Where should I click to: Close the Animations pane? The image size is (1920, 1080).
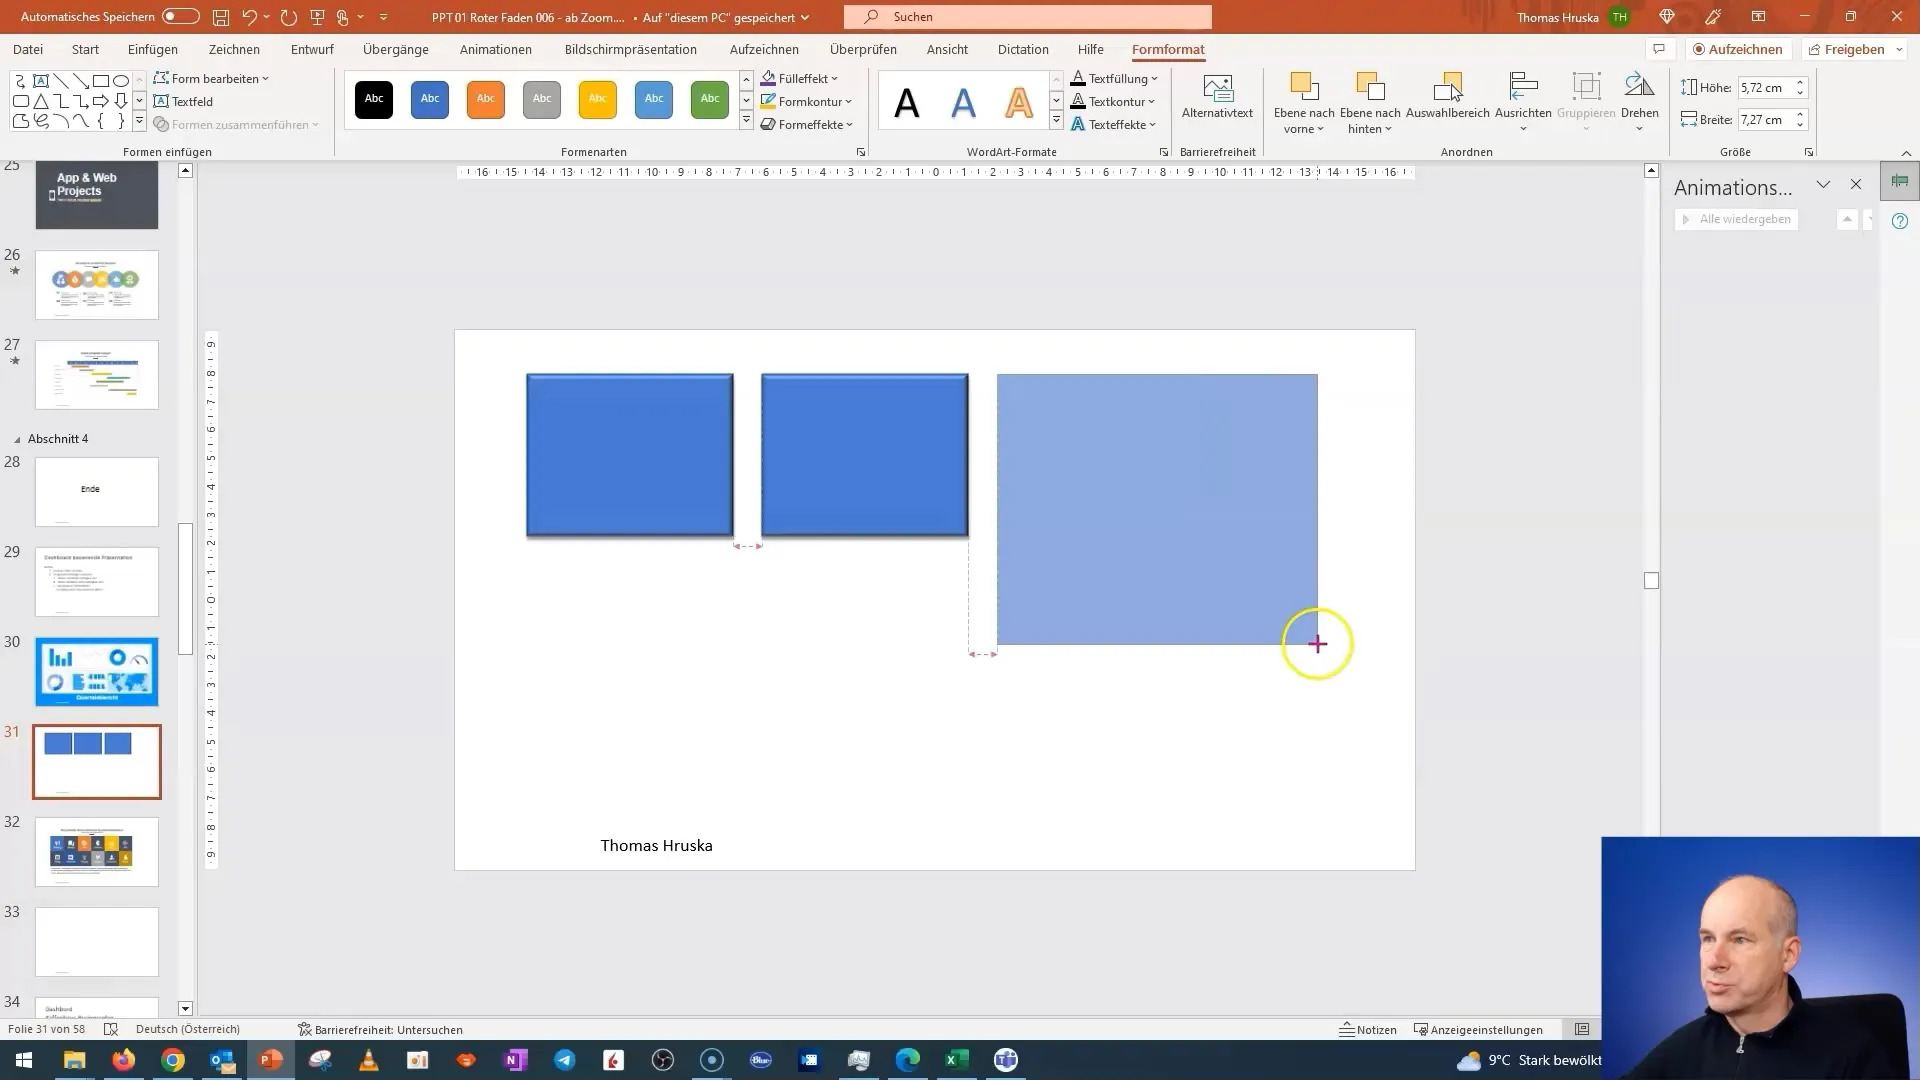[x=1856, y=185]
